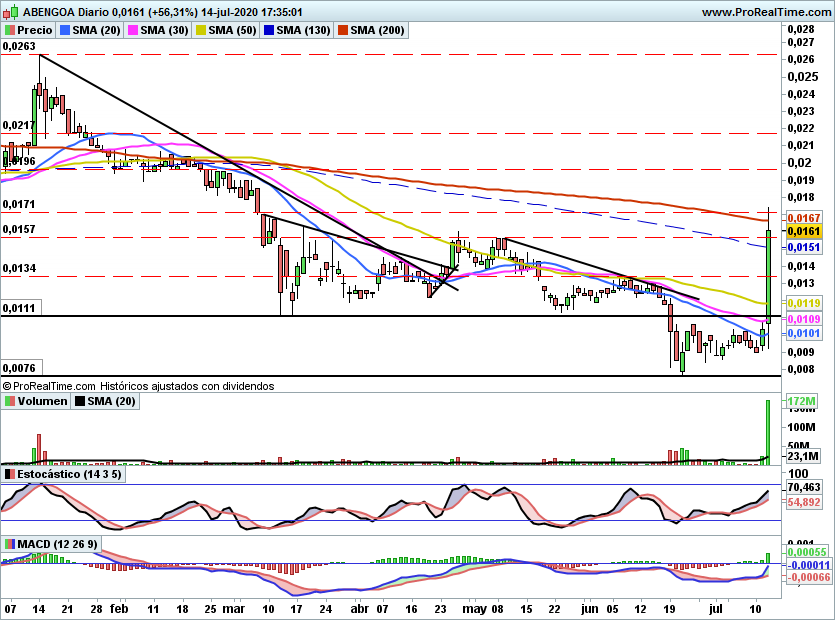Click the 0,025 price axis label
835x620 pixels.
point(803,77)
